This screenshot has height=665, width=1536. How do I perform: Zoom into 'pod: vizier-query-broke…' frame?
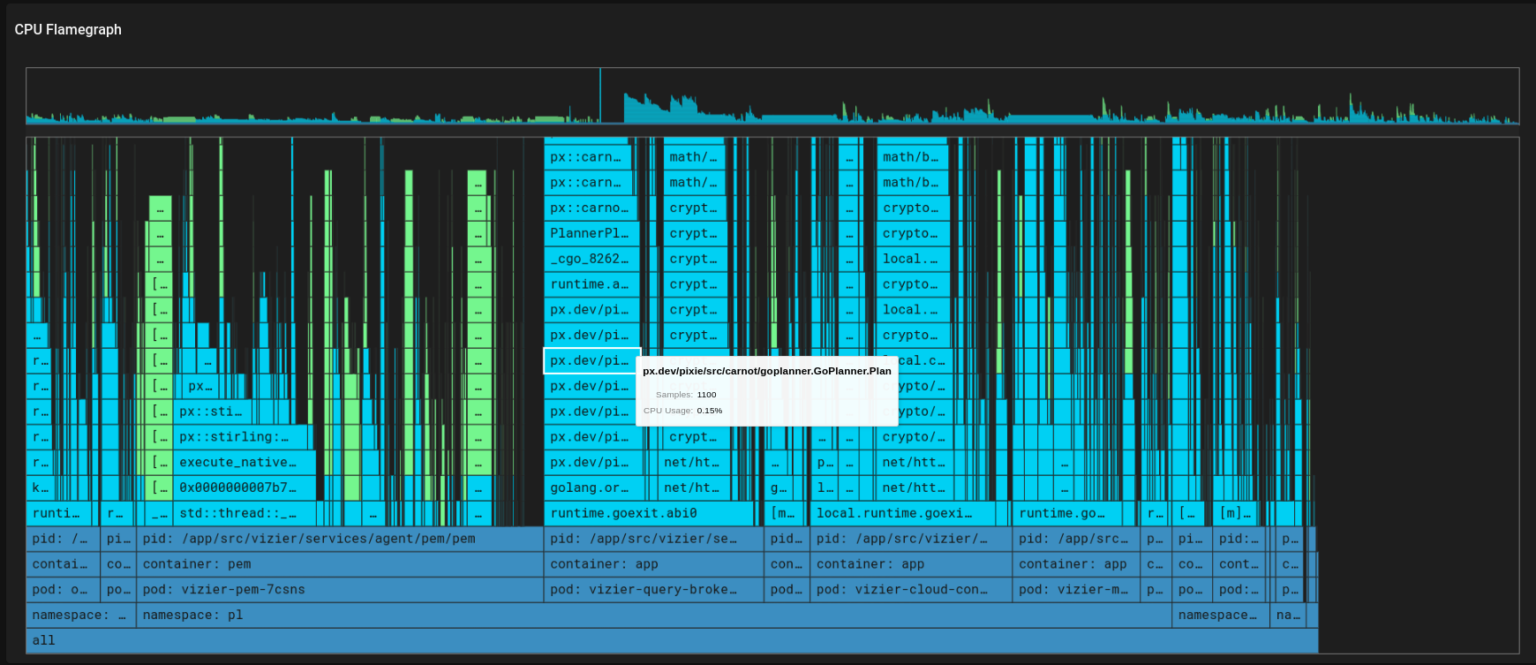pyautogui.click(x=652, y=590)
